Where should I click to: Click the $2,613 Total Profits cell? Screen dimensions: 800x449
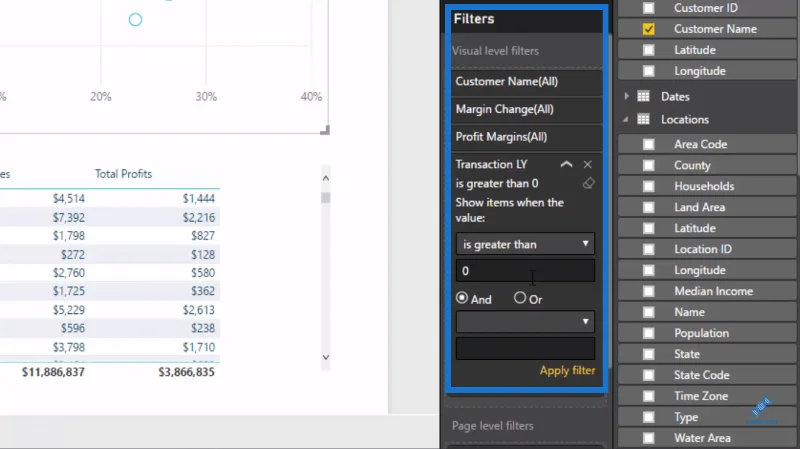point(199,310)
